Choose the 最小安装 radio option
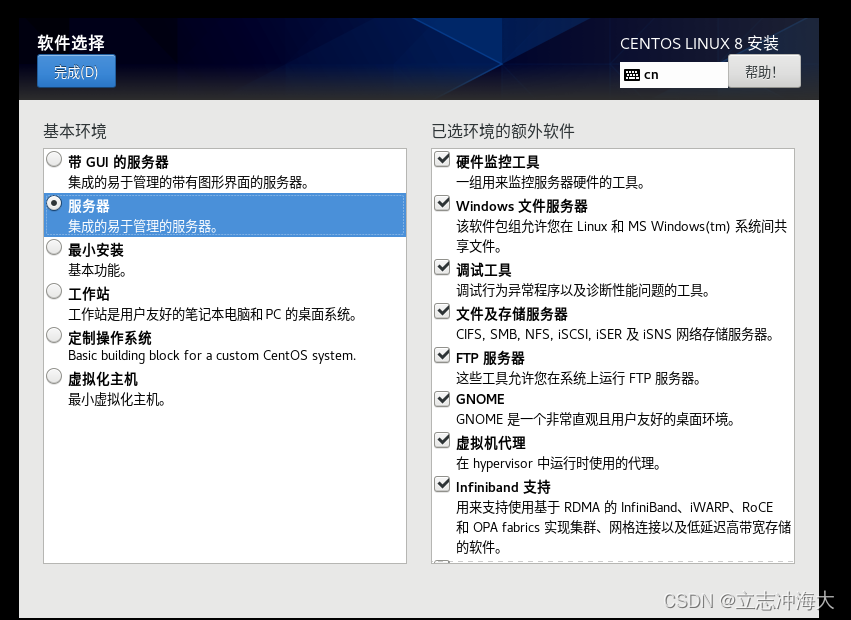The width and height of the screenshot is (851, 620). tap(54, 247)
